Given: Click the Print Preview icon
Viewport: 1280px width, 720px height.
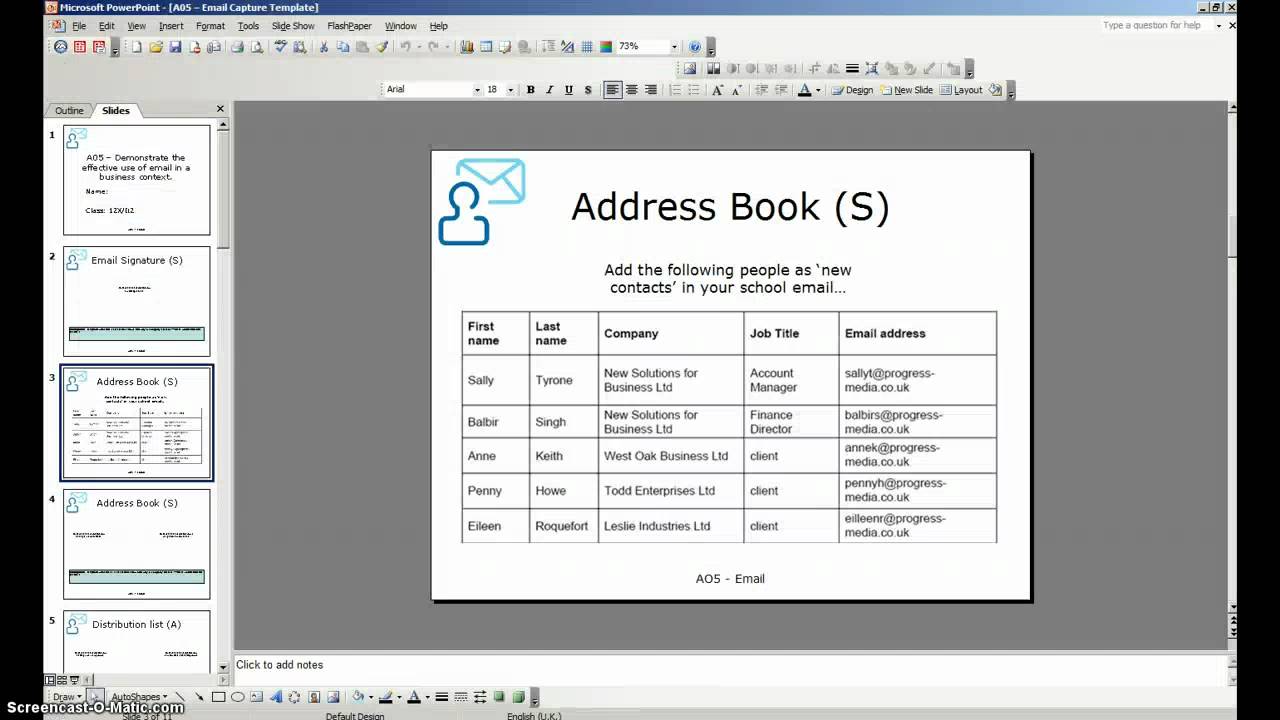Looking at the screenshot, I should click(x=257, y=46).
